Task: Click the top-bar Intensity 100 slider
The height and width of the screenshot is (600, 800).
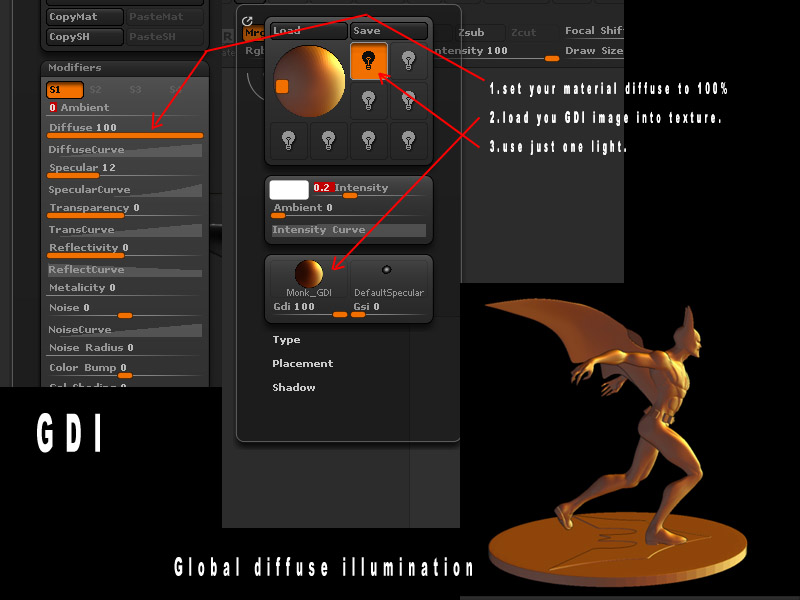Action: 496,53
